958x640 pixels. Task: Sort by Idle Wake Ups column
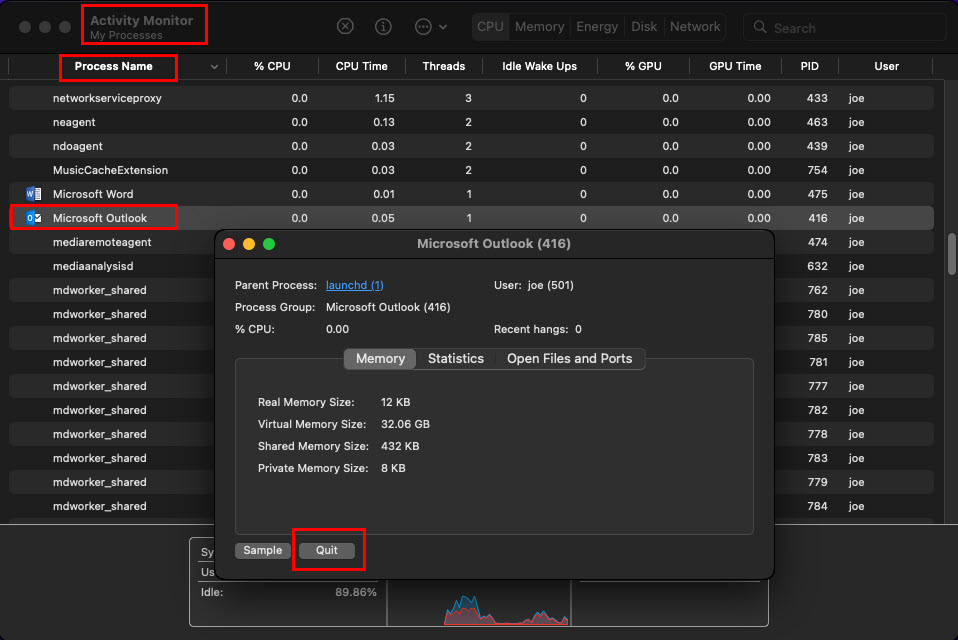539,66
